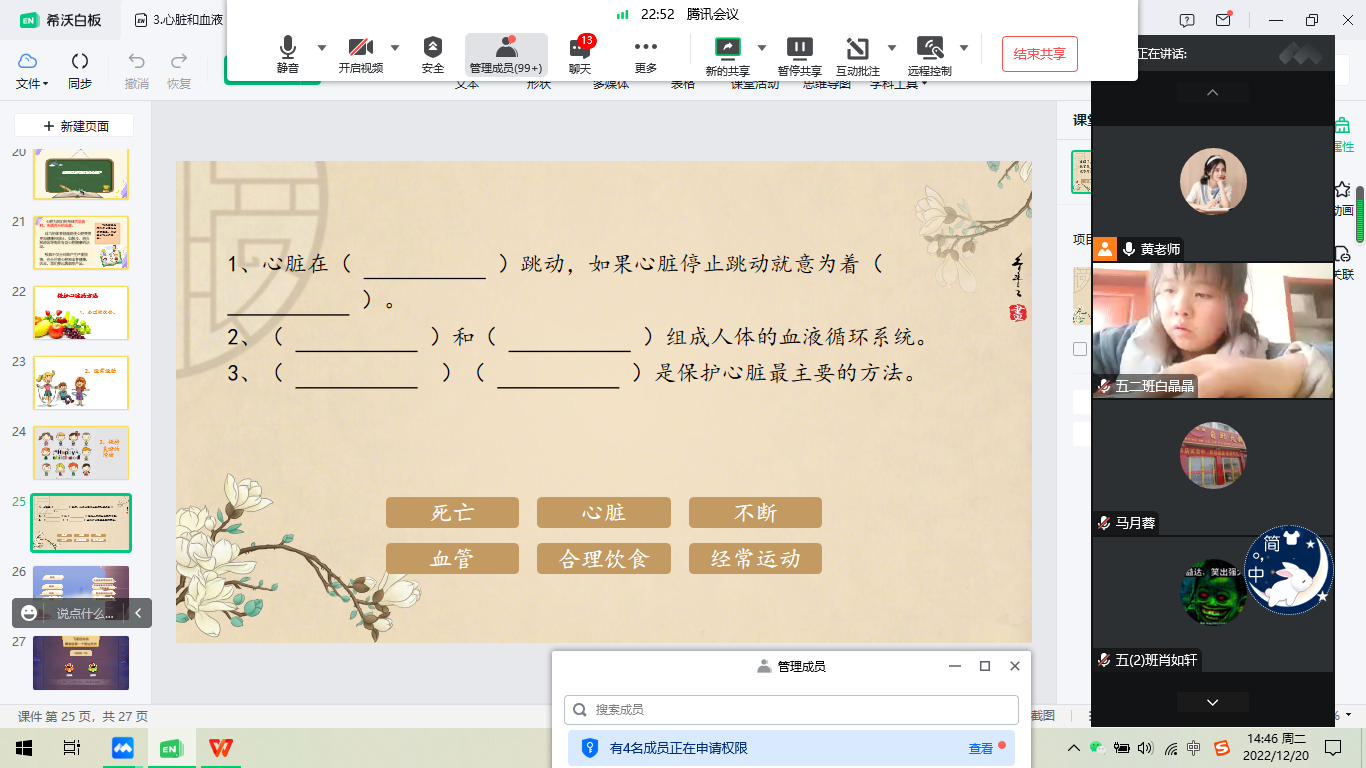Select slide 22 thumbnail

pos(81,312)
